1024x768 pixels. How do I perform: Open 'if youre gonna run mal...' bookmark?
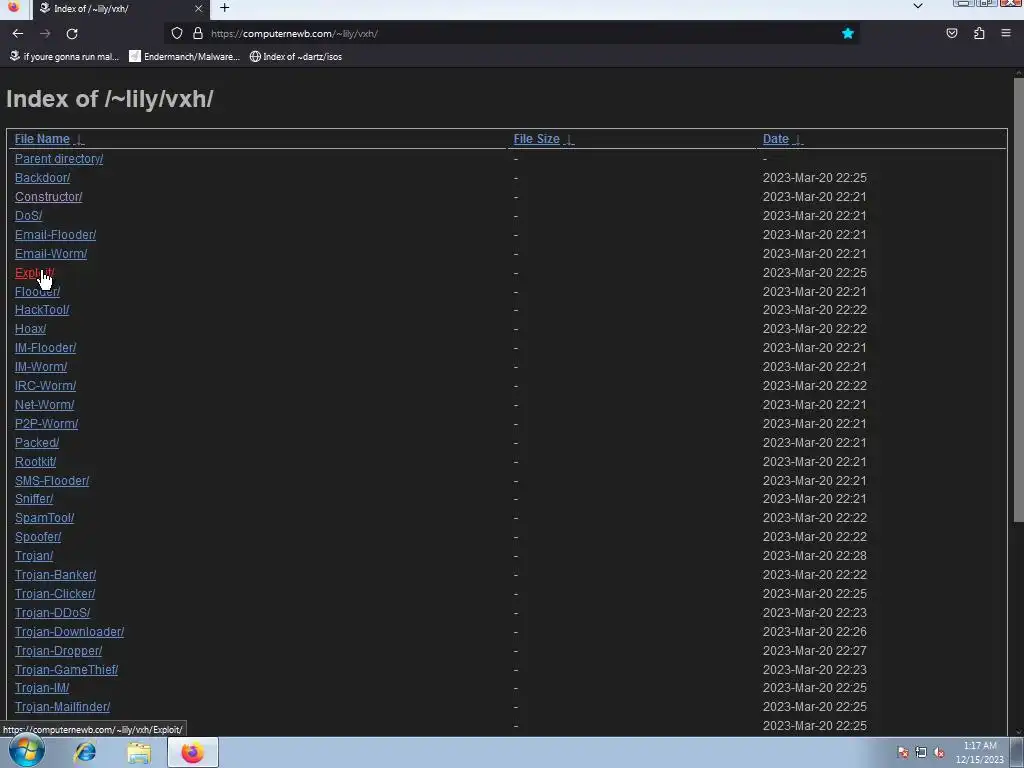[64, 57]
